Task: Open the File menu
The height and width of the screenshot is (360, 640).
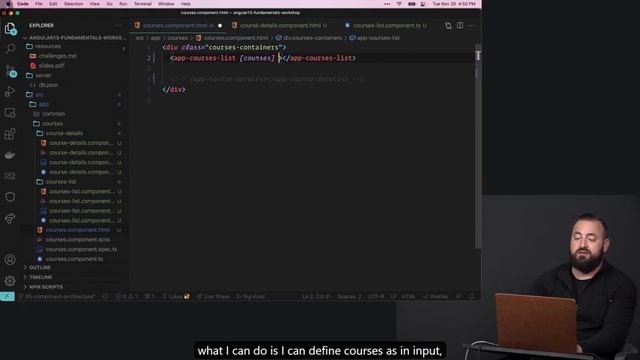Action: coord(38,4)
